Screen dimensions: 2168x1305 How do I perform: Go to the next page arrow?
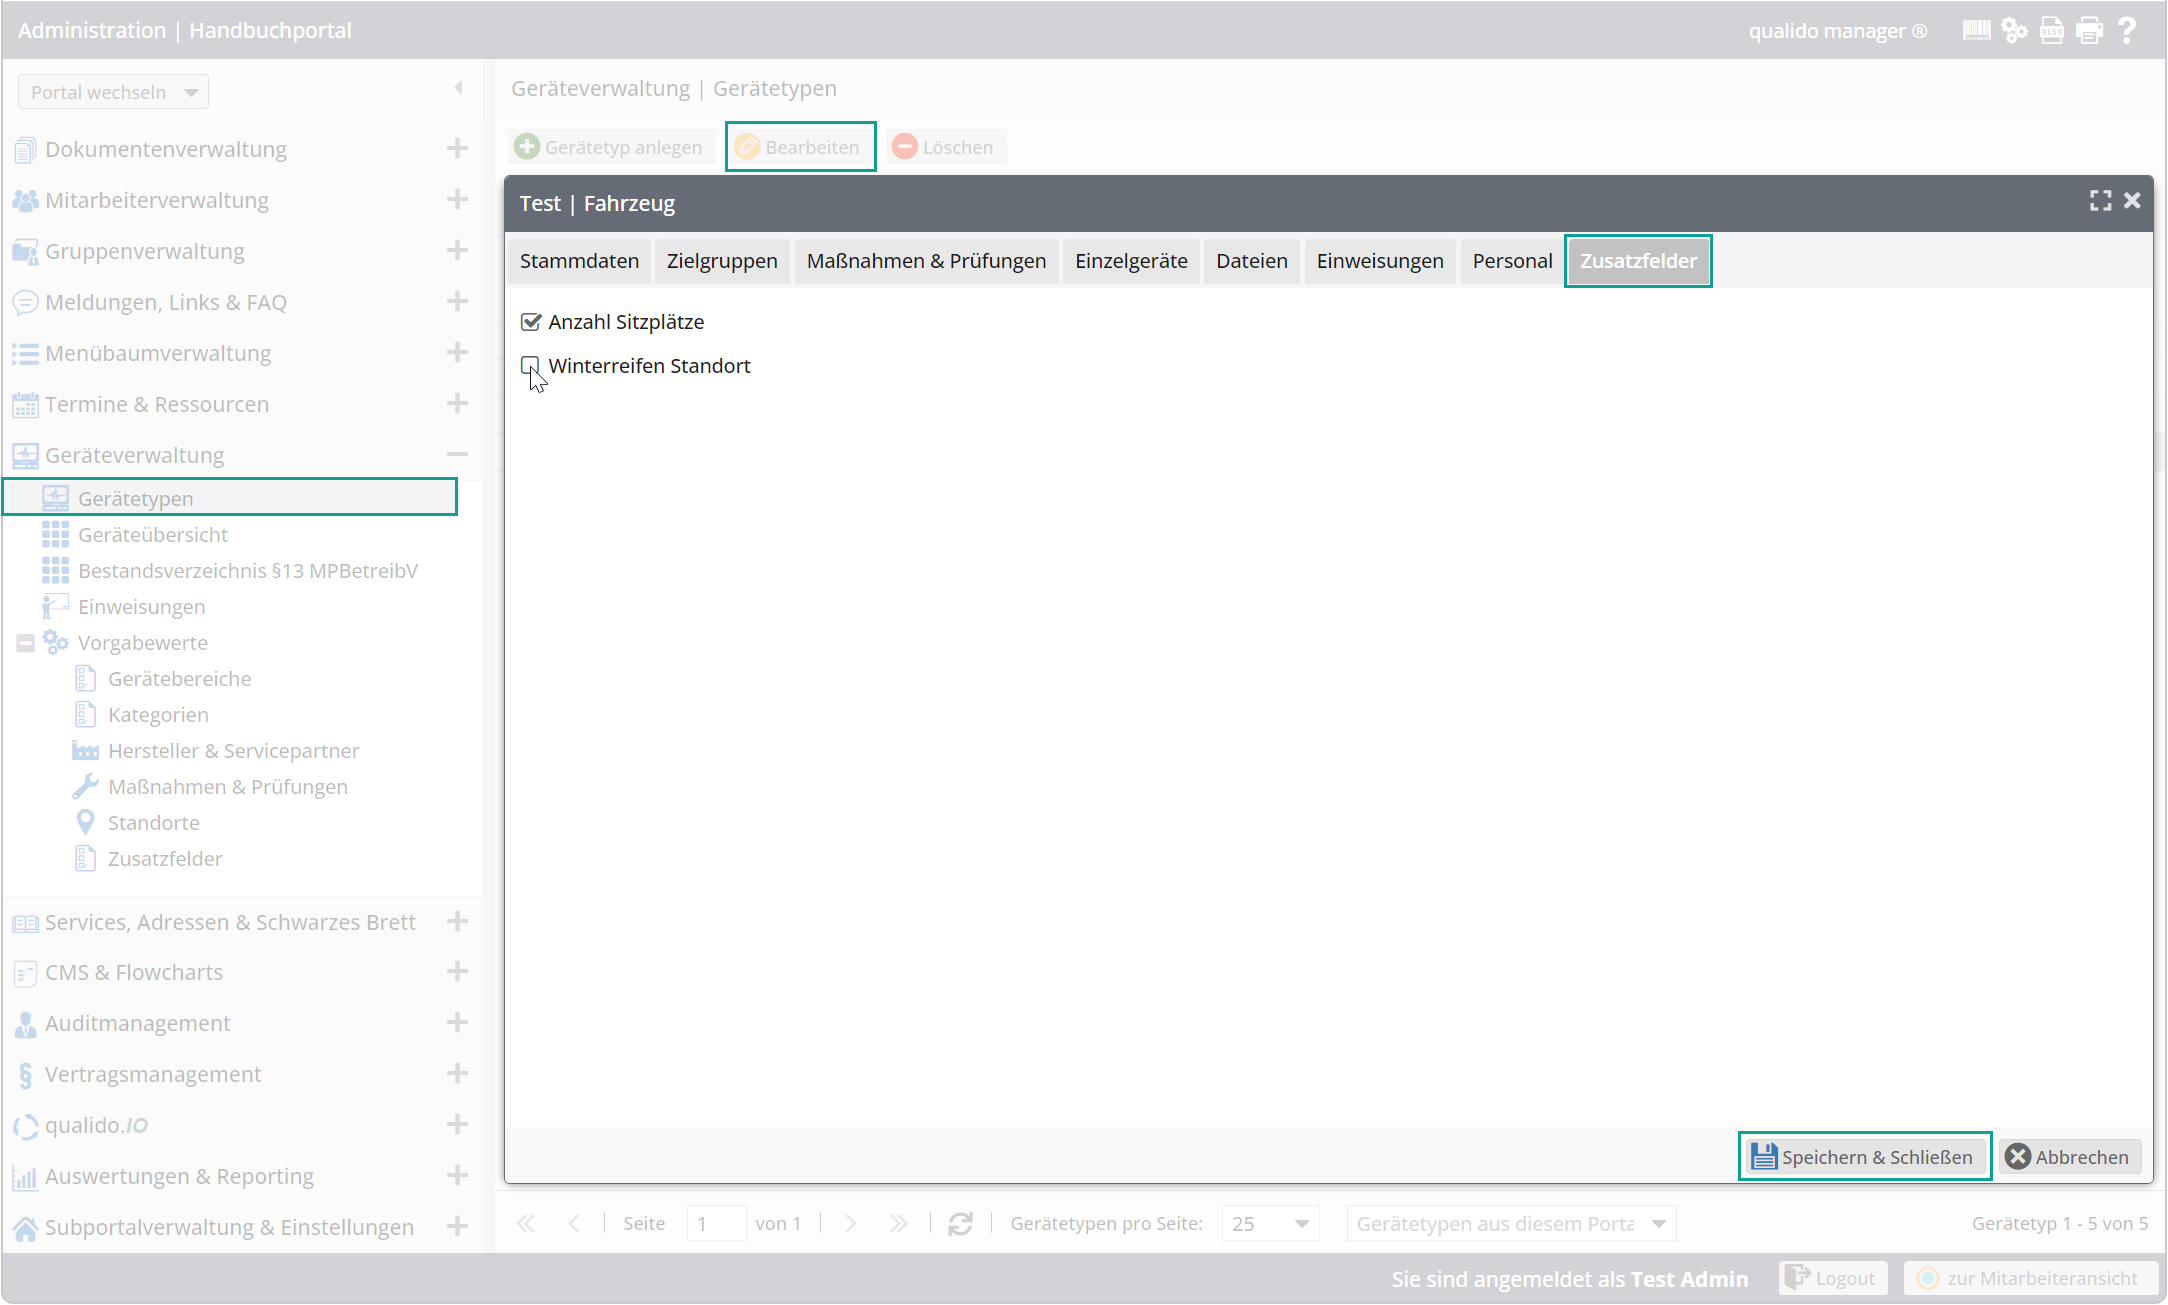point(850,1224)
